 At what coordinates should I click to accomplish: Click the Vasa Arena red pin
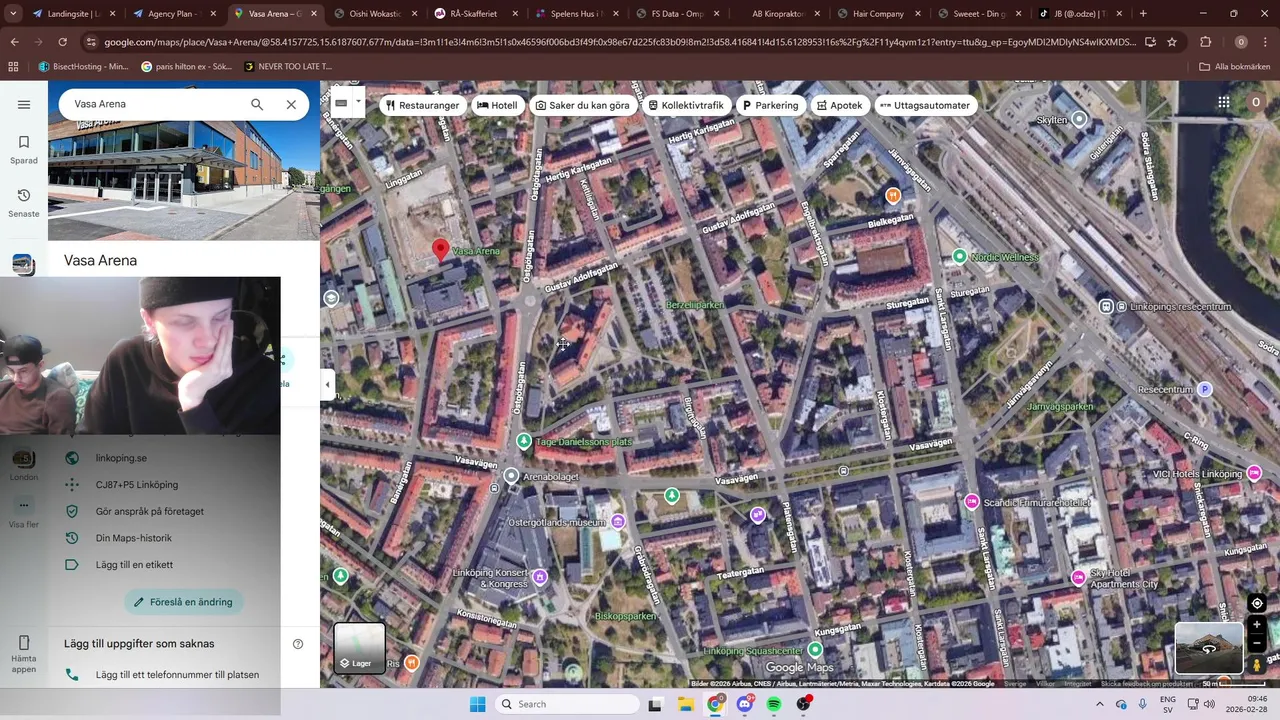pos(440,250)
